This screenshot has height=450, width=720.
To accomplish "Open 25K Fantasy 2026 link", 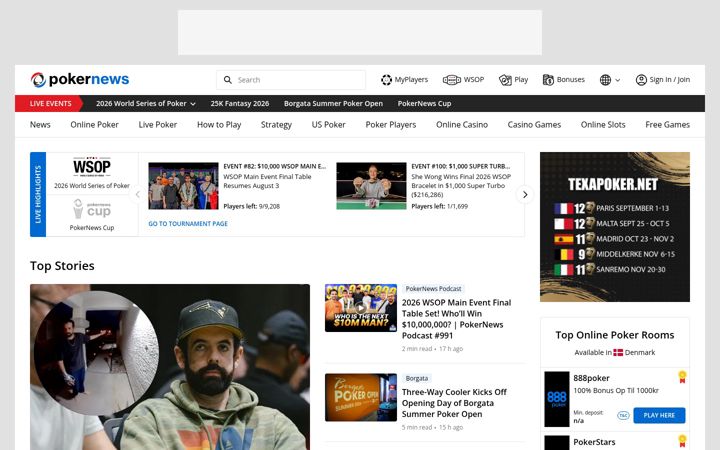I will pos(240,104).
